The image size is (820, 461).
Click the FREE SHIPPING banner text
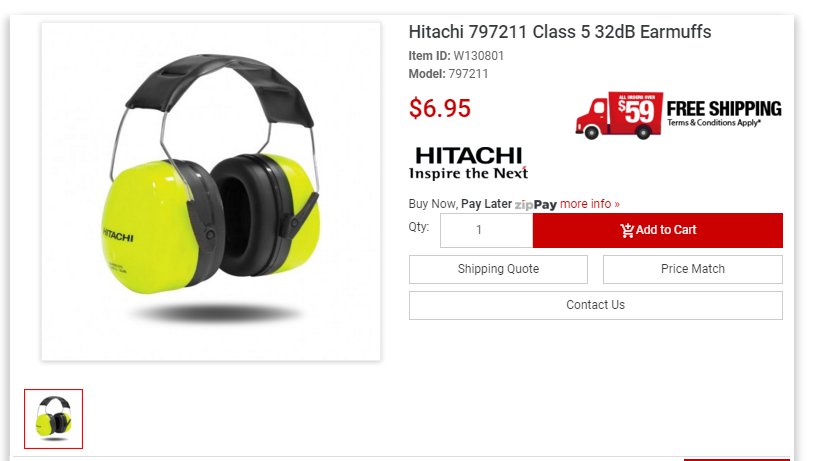pos(724,108)
